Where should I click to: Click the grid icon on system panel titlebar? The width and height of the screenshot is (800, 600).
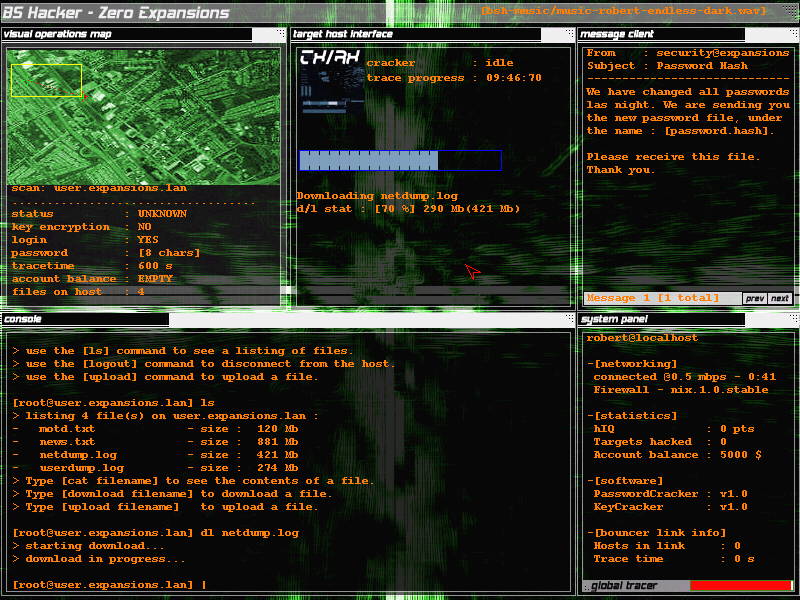click(x=795, y=319)
